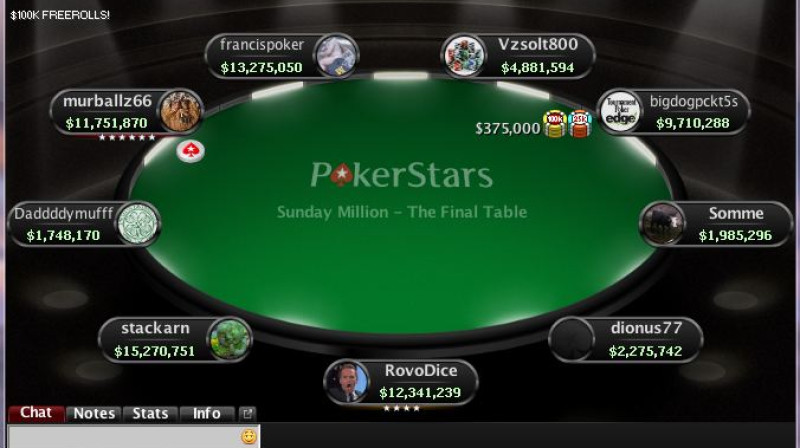Click Somme's avatar image
This screenshot has height=448, width=800.
click(663, 224)
